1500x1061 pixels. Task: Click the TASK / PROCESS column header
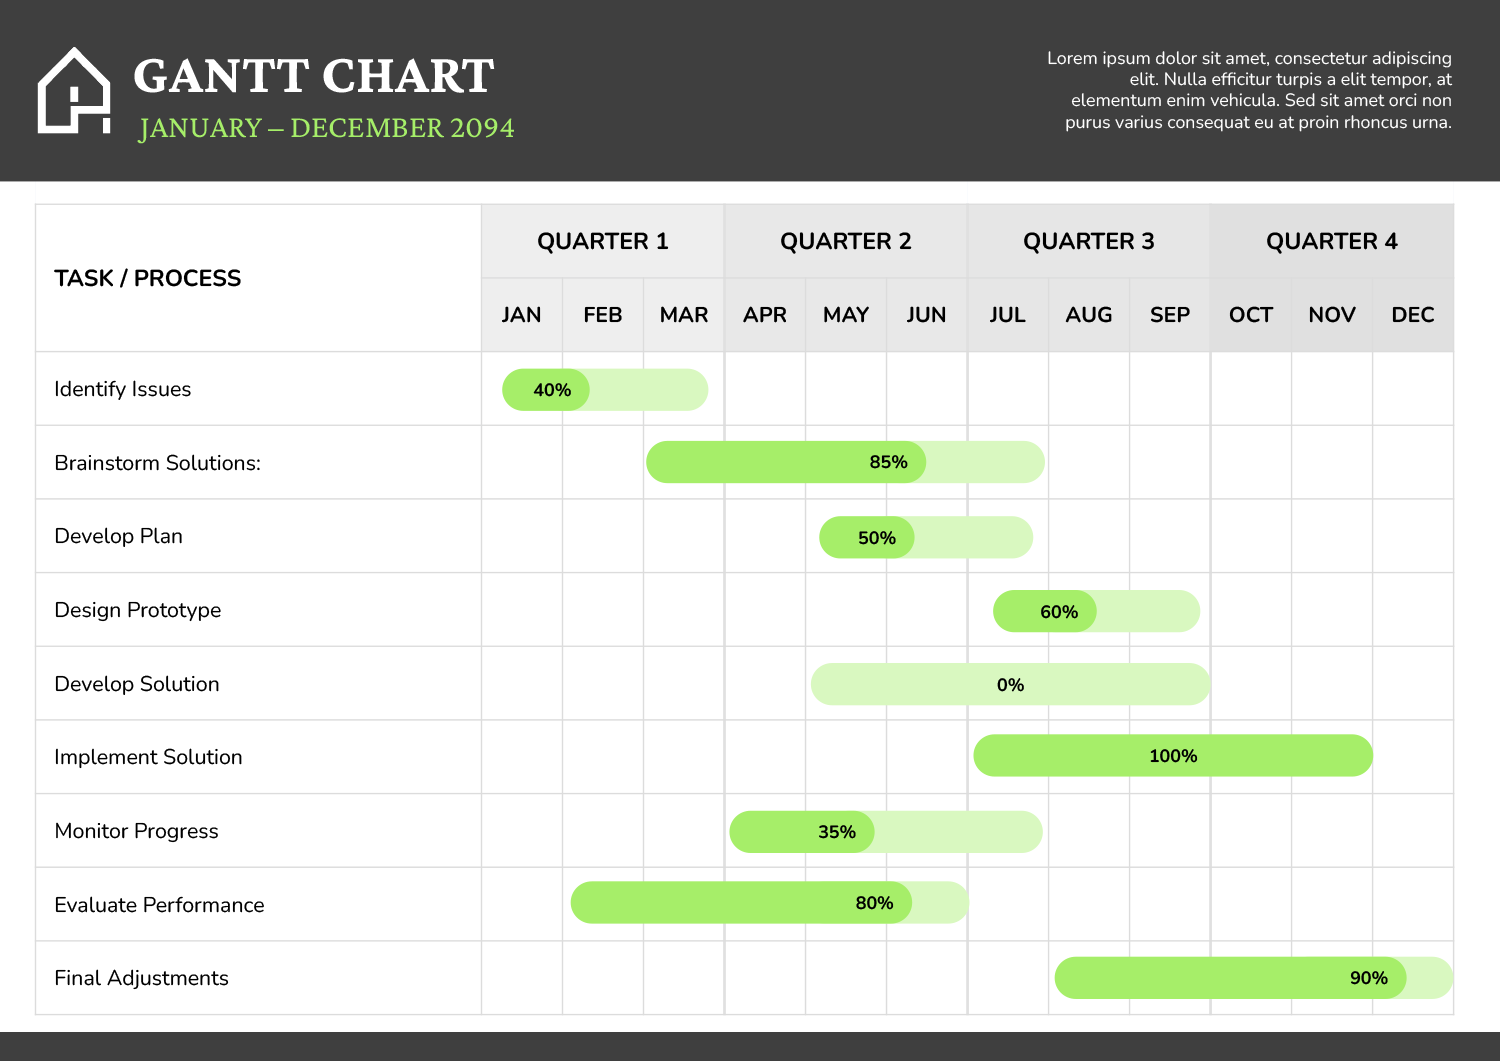pyautogui.click(x=147, y=278)
